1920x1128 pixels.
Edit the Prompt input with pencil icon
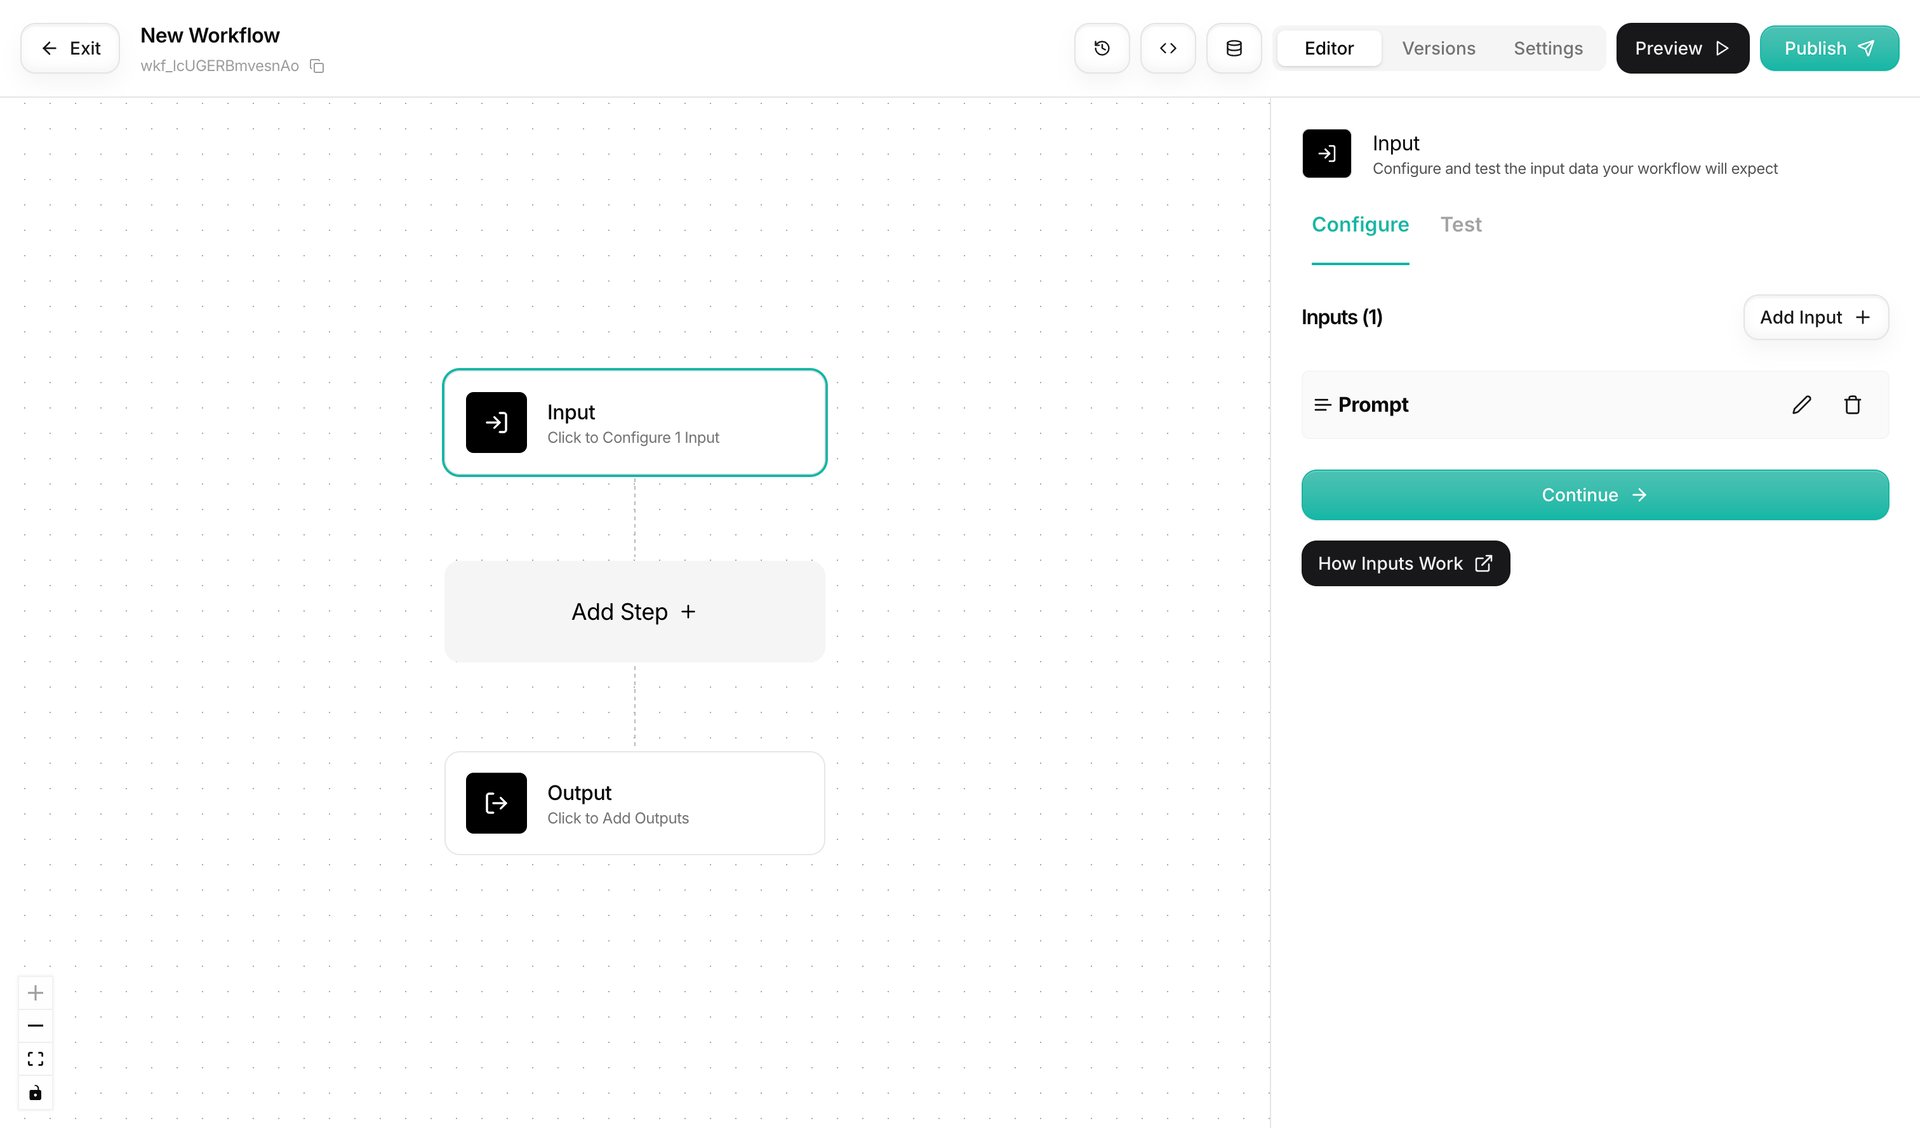click(1802, 404)
